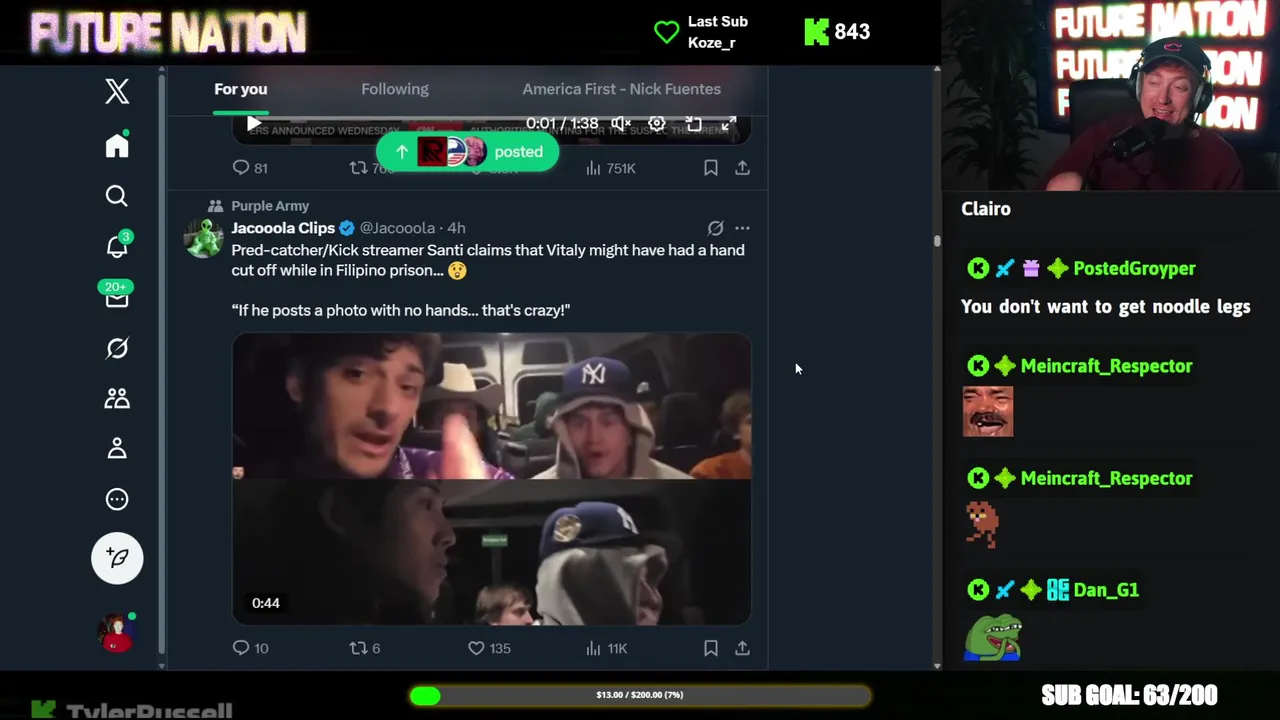Switch to the For you tab
The image size is (1280, 720).
click(240, 89)
